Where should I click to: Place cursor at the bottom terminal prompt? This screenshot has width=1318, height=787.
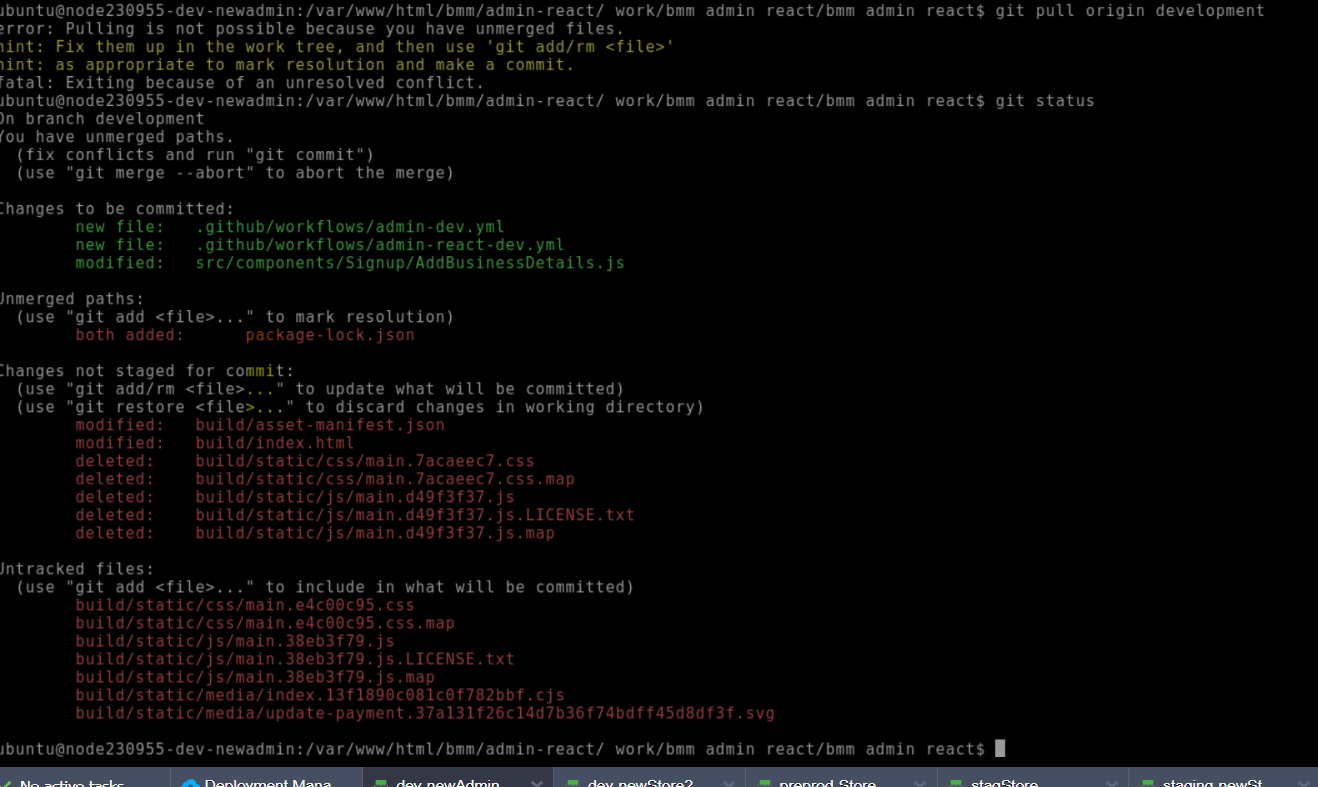pos(1000,749)
